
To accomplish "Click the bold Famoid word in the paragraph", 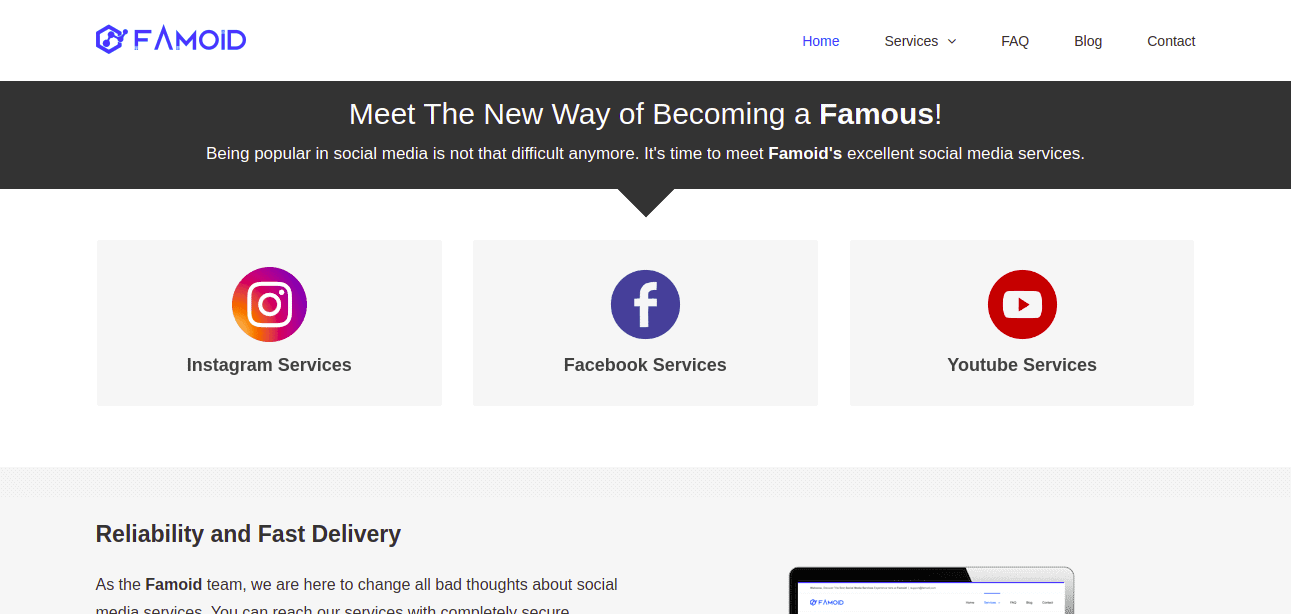I will click(x=174, y=584).
